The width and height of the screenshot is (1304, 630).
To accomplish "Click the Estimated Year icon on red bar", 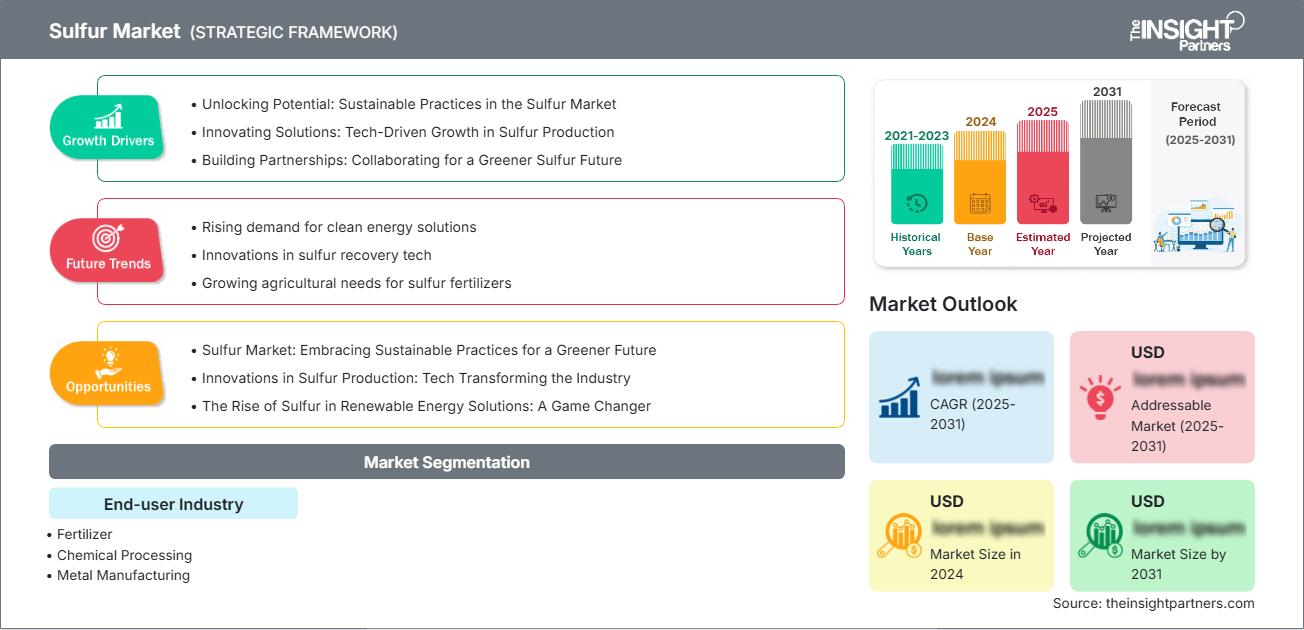I will [x=1043, y=204].
